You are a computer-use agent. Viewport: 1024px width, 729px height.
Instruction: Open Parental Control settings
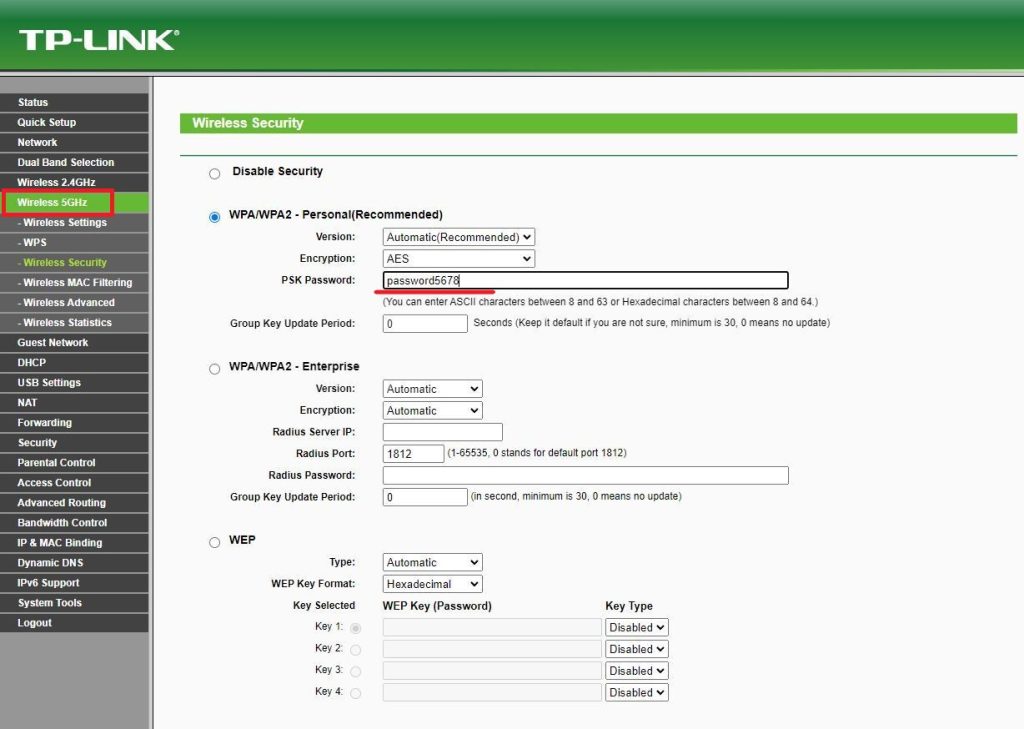pos(56,462)
